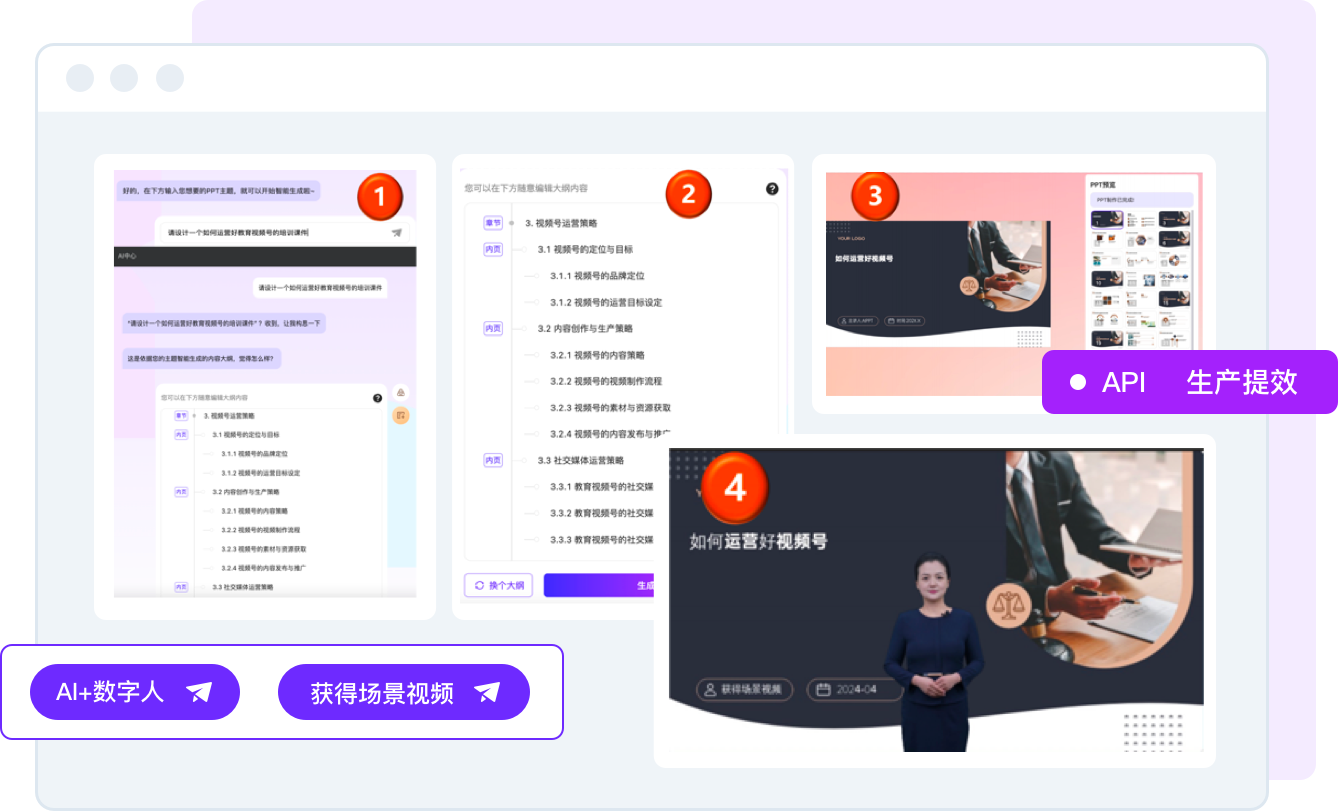Collapse the 3. 视频号运营策略 chapter node
Viewport: 1338px width, 812px height.
[x=512, y=223]
